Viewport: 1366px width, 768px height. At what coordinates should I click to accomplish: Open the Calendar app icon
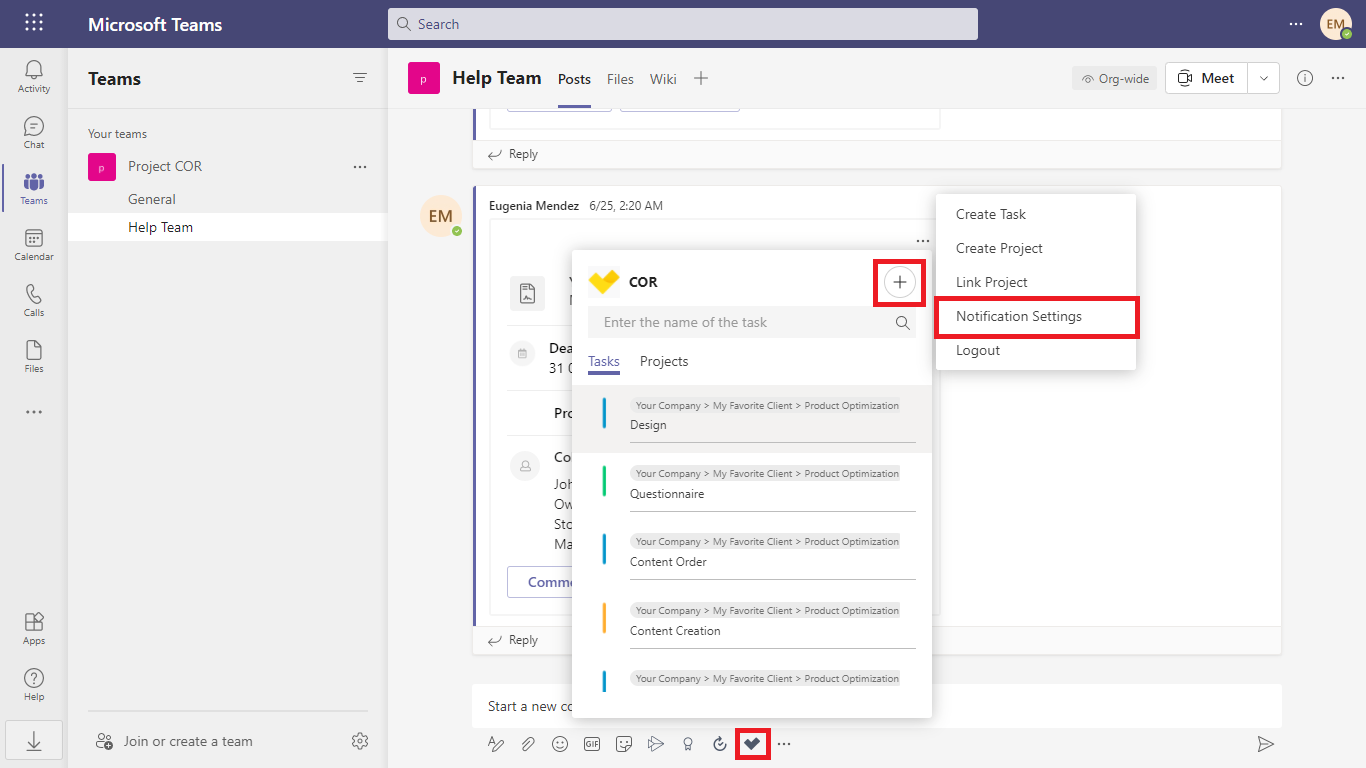pyautogui.click(x=34, y=244)
